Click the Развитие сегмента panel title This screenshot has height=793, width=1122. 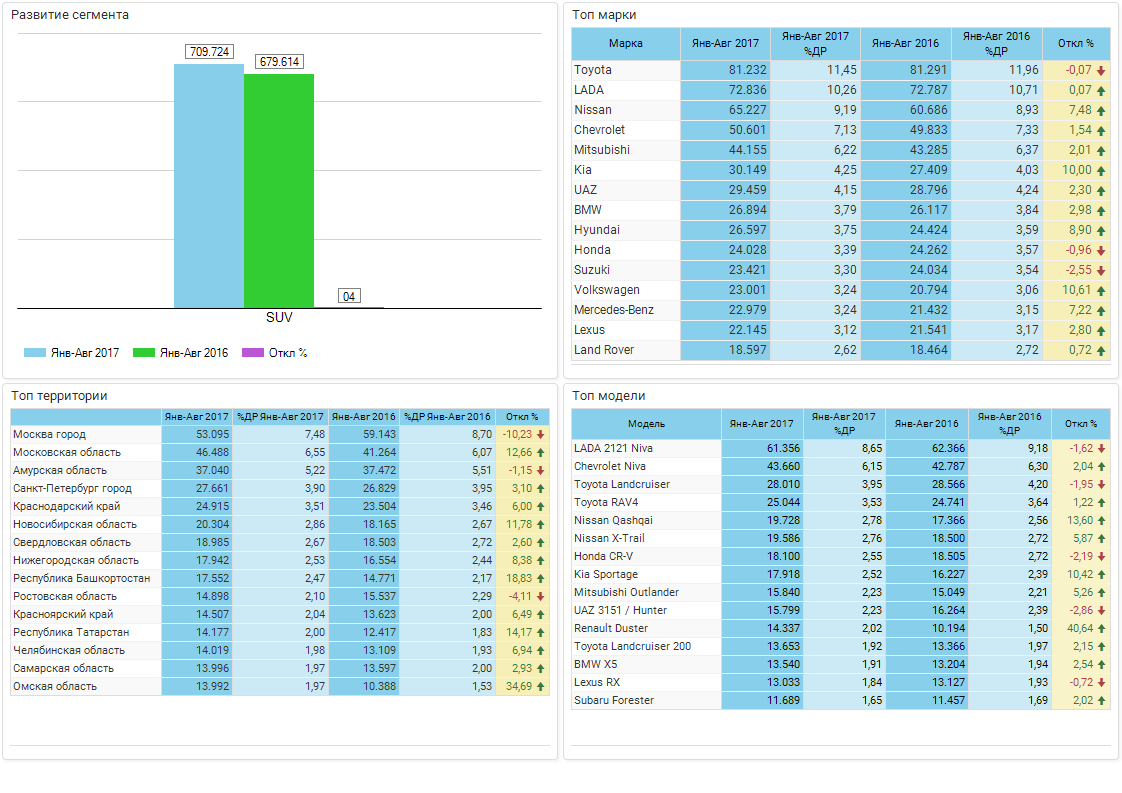[70, 15]
